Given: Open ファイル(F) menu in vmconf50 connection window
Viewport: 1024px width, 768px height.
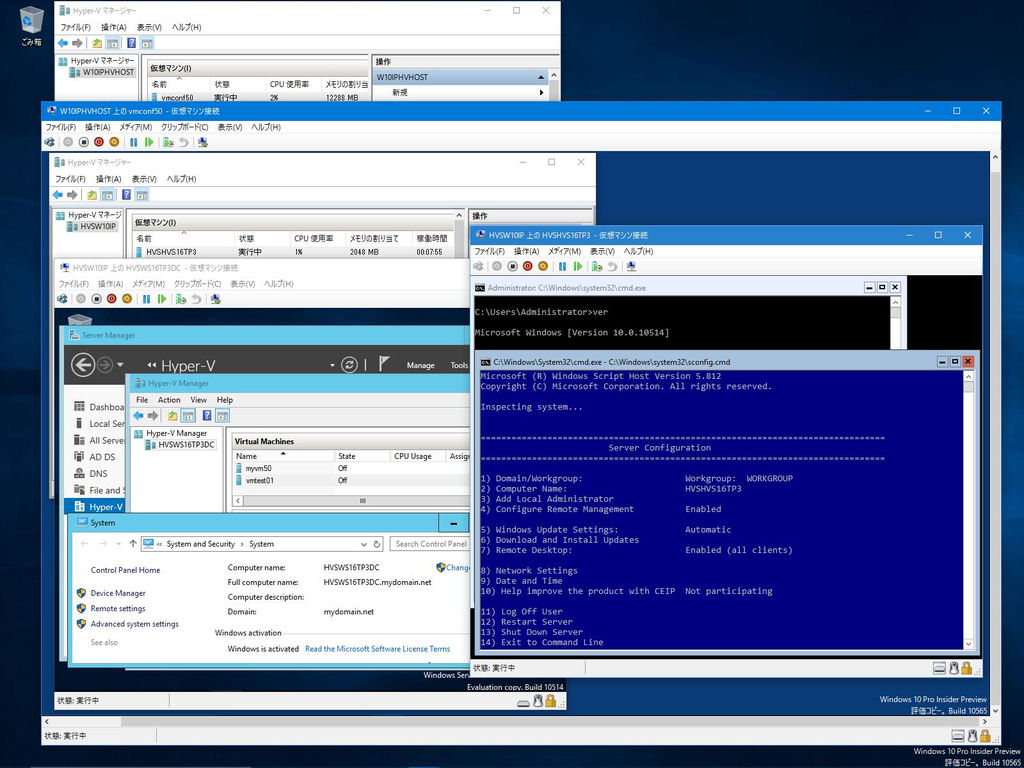Looking at the screenshot, I should click(x=61, y=127).
